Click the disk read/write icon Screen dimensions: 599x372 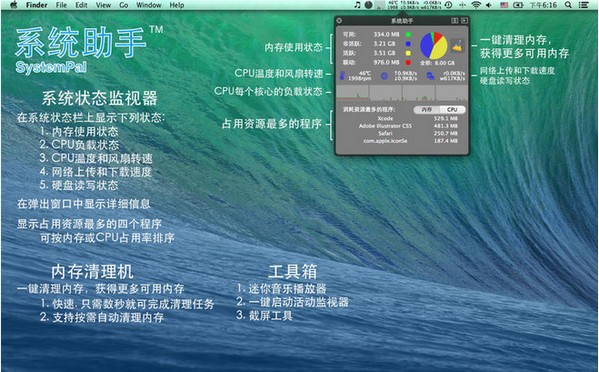pos(431,76)
